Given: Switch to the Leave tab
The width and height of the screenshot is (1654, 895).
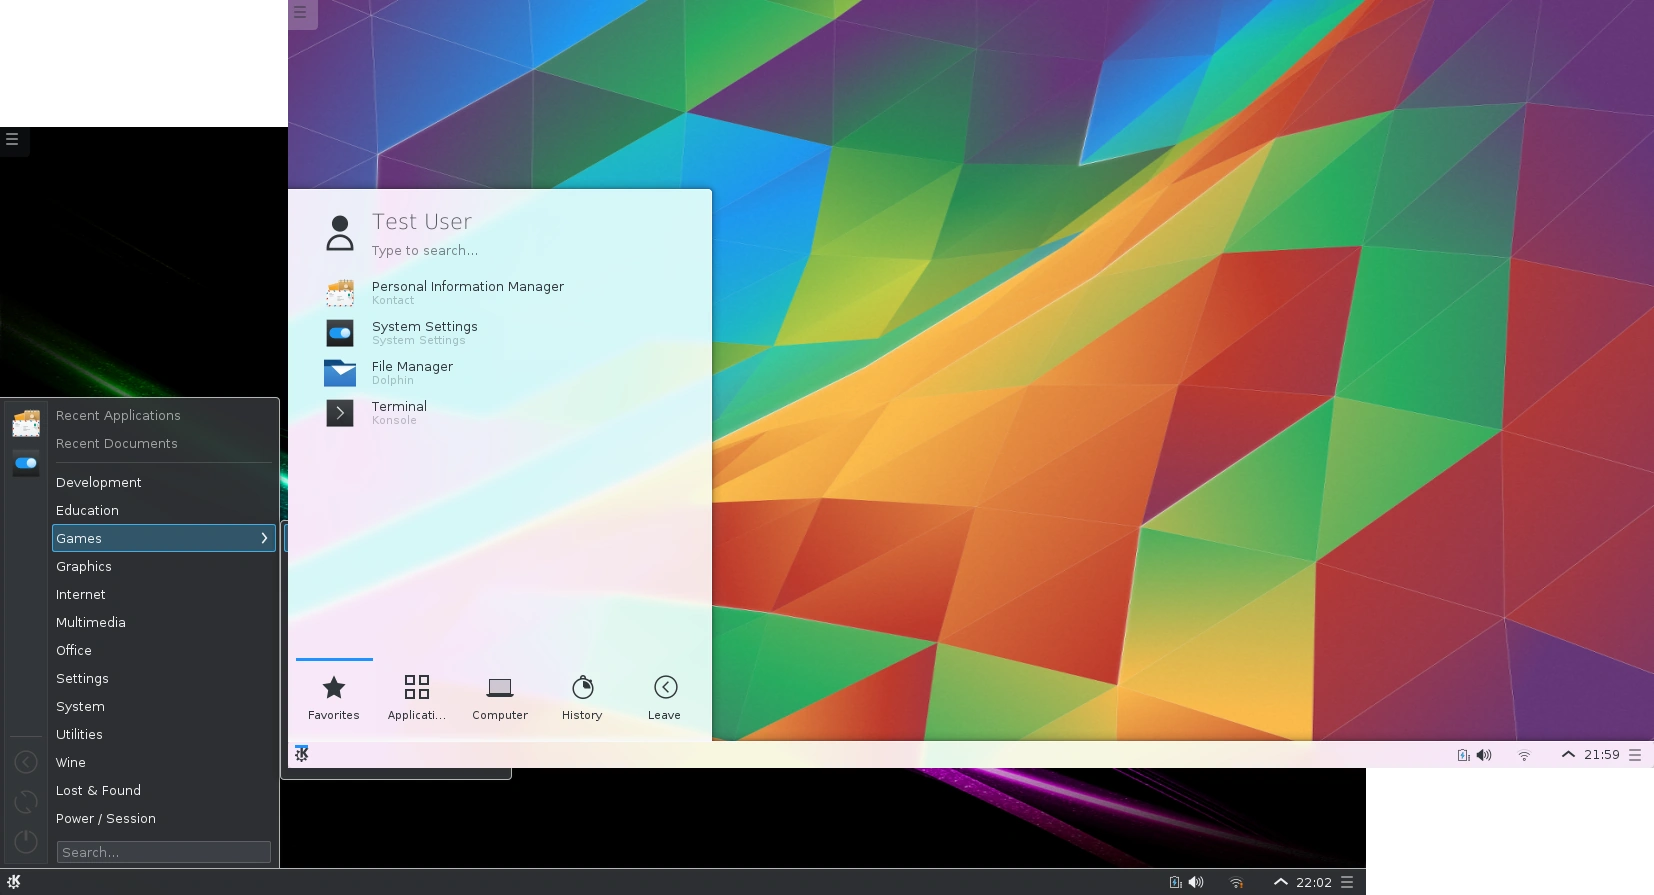Looking at the screenshot, I should tap(664, 697).
